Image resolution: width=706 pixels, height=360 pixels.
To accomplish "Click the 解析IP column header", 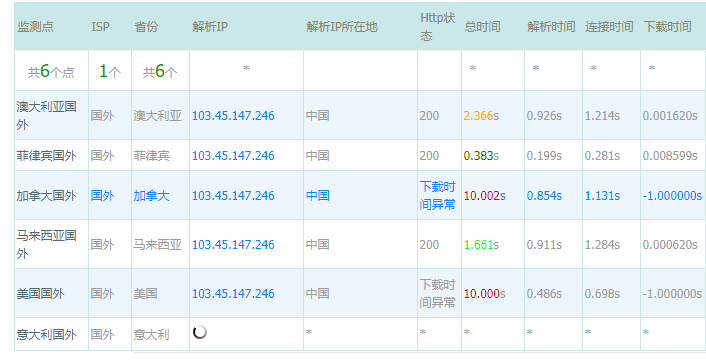I will 210,27.
